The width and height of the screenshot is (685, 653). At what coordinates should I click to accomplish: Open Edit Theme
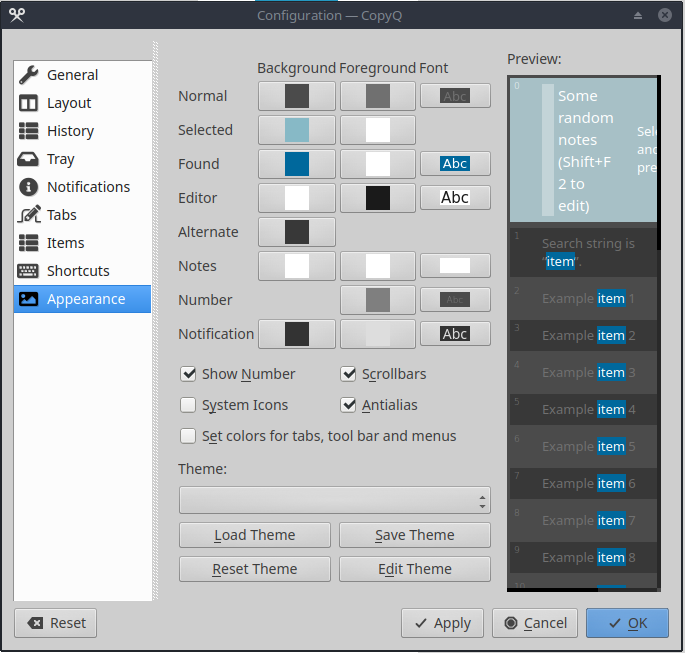(415, 569)
